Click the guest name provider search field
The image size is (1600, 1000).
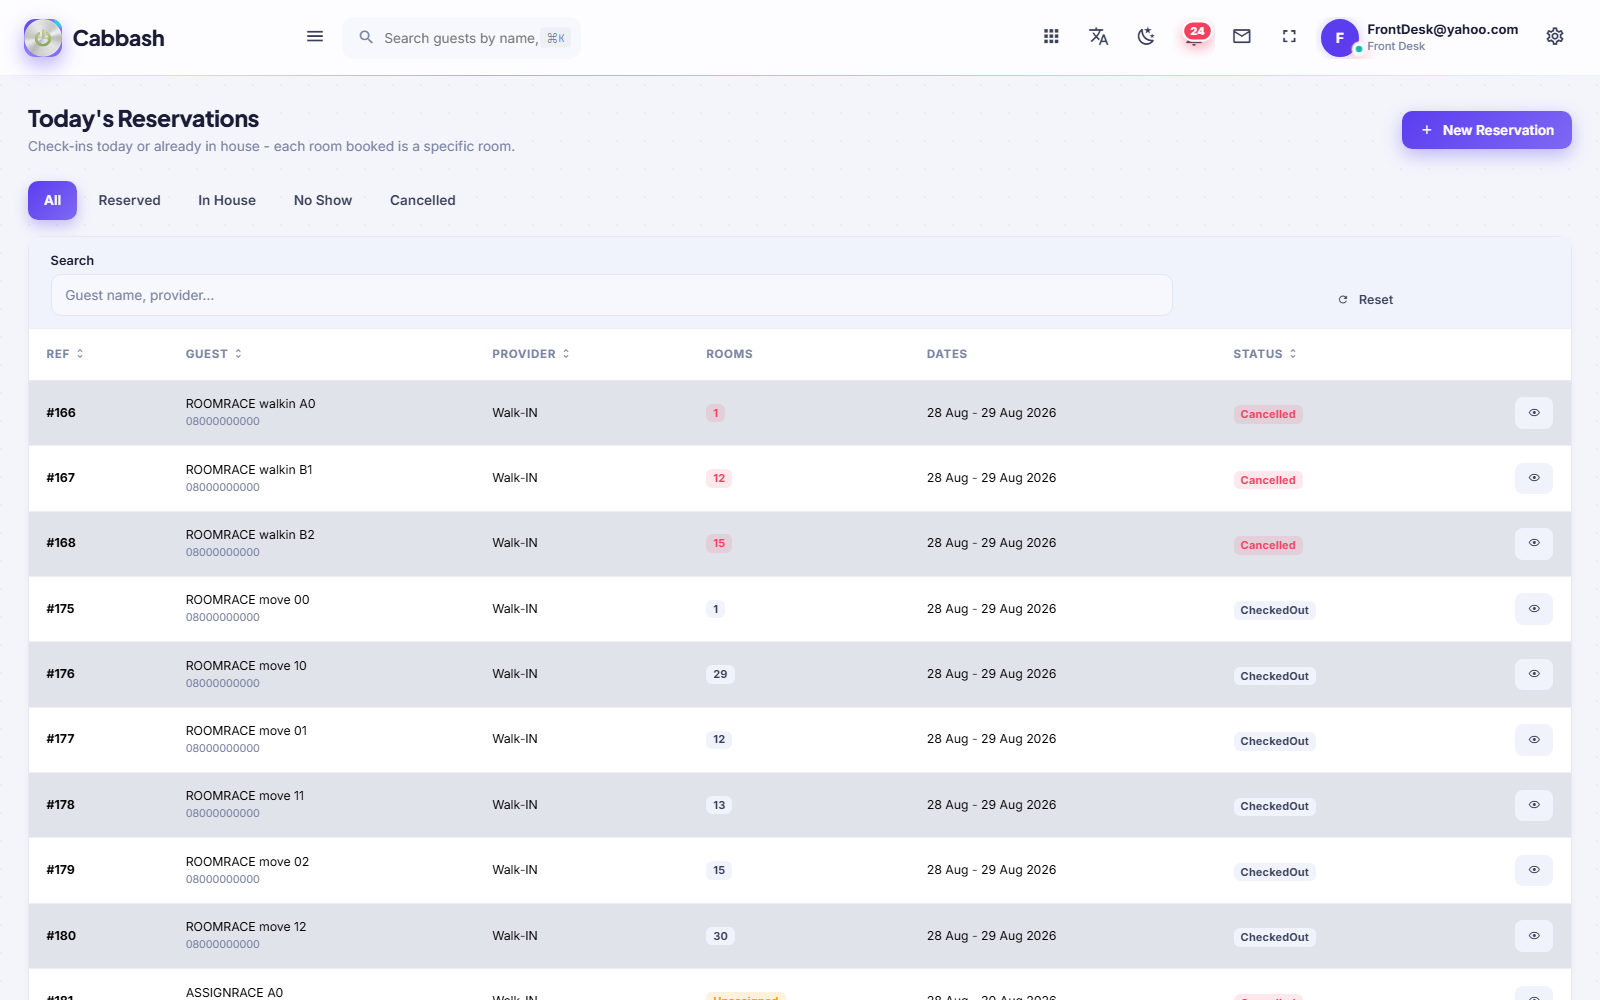(x=611, y=295)
